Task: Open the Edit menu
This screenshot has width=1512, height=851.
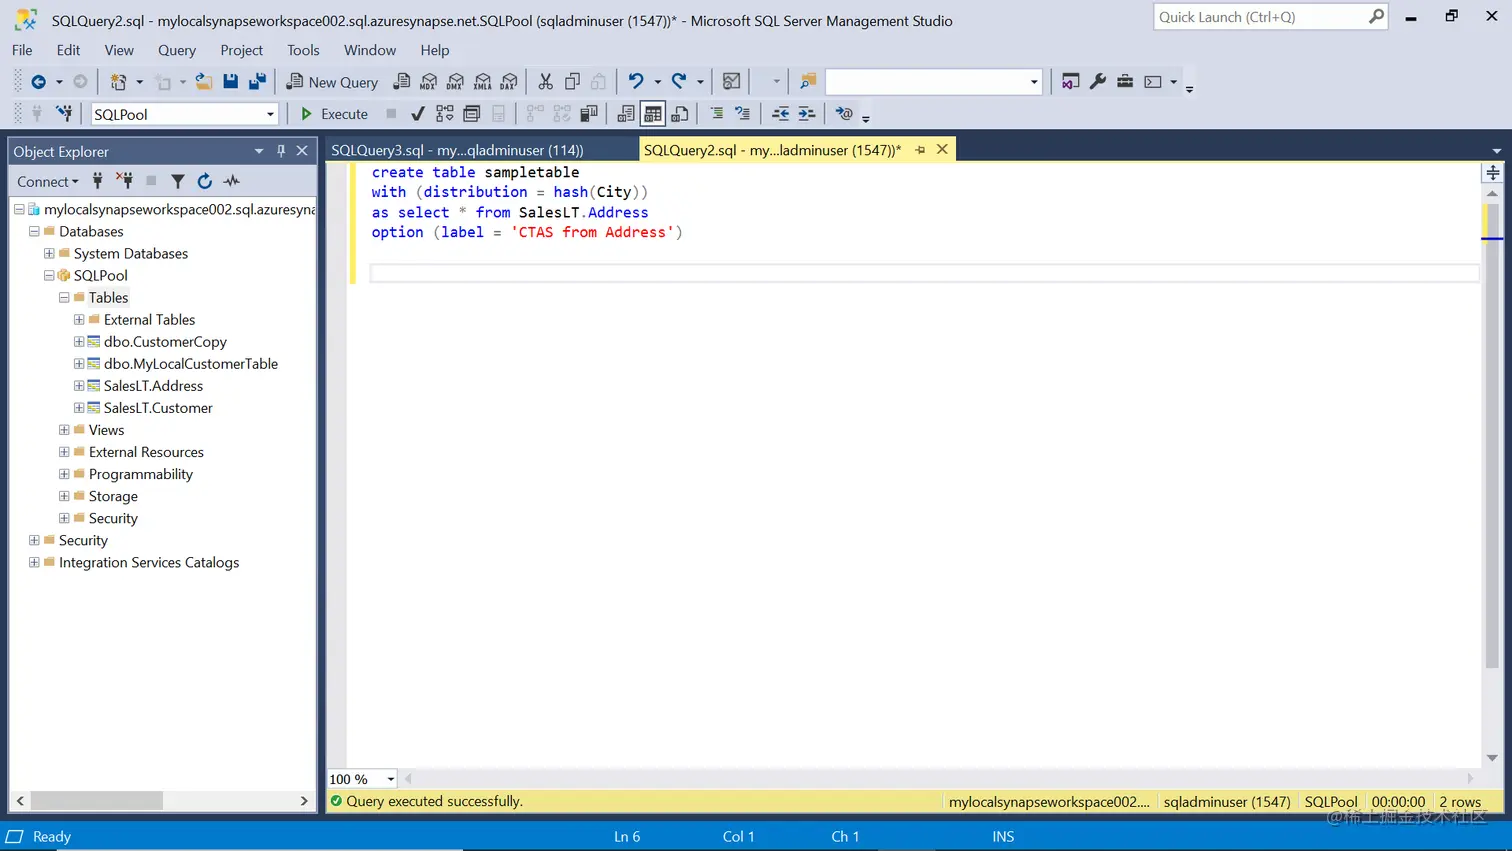Action: [69, 50]
